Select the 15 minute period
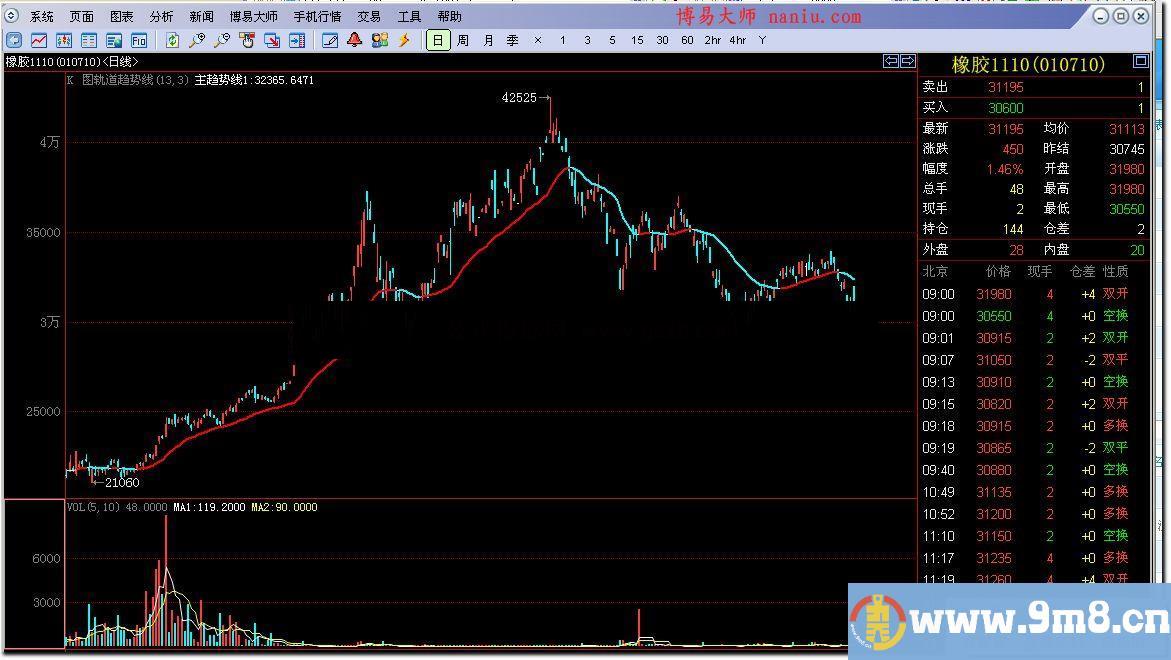Viewport: 1171px width, 660px height. click(637, 40)
